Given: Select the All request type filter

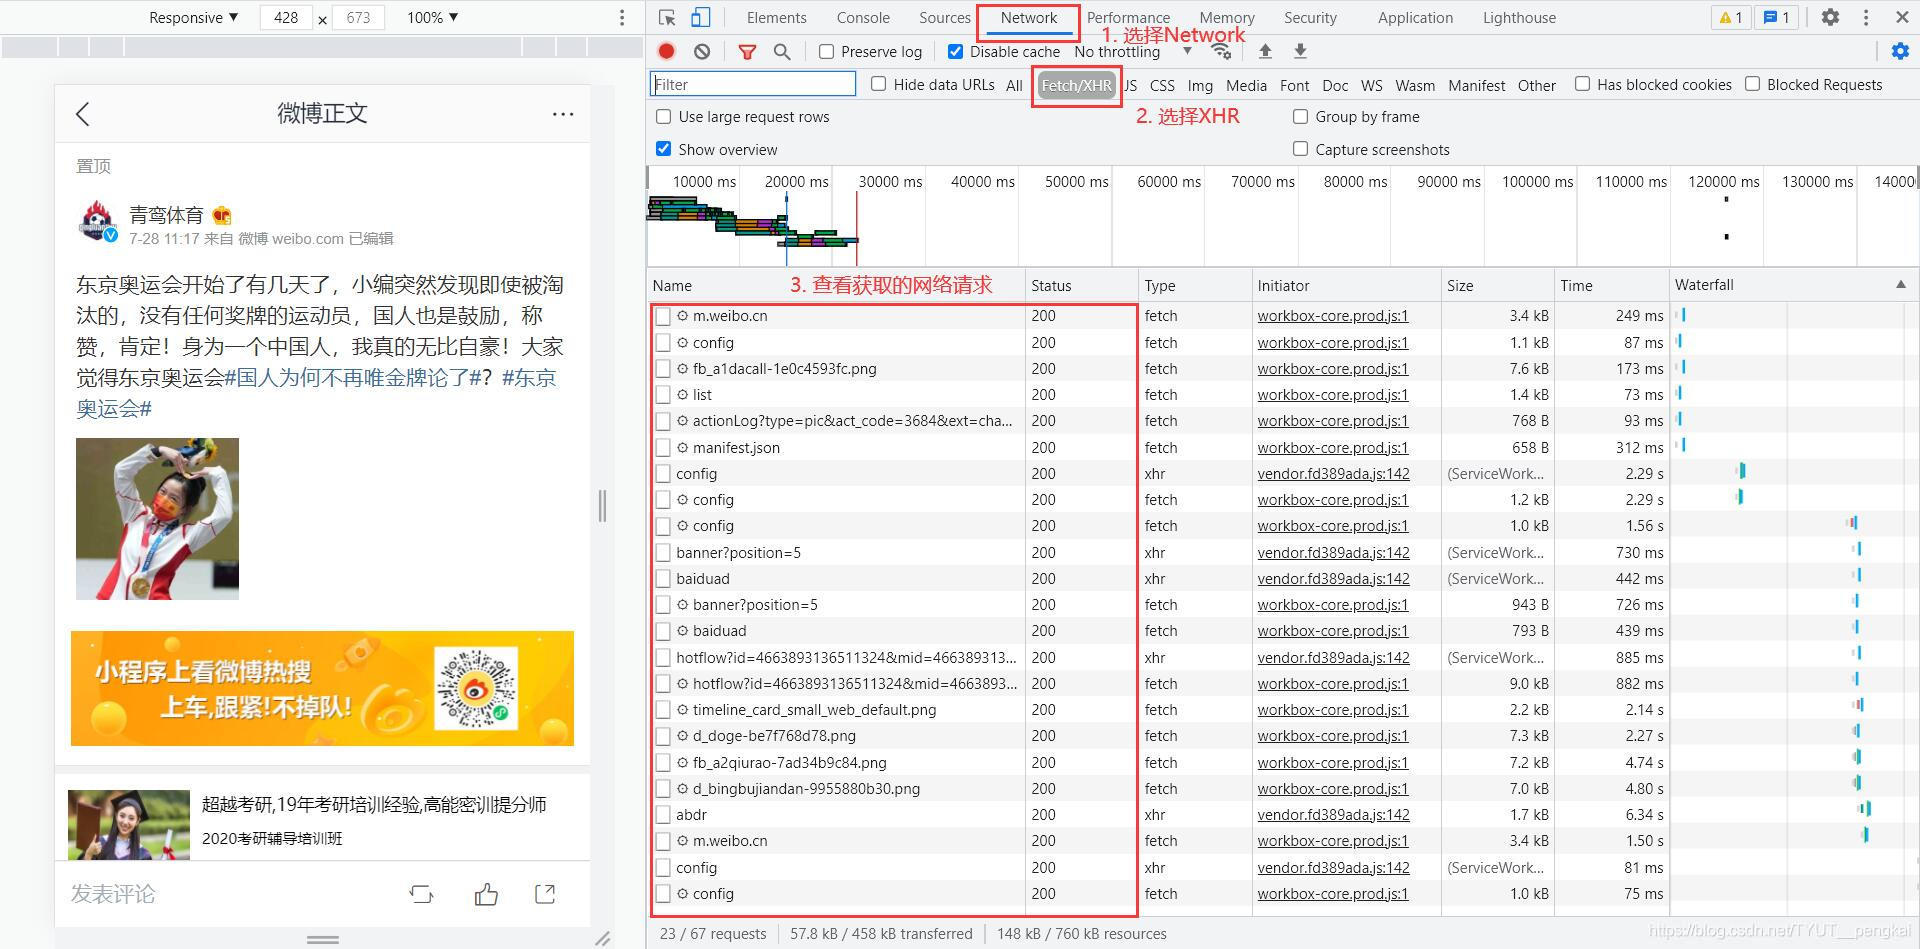Looking at the screenshot, I should coord(1014,85).
